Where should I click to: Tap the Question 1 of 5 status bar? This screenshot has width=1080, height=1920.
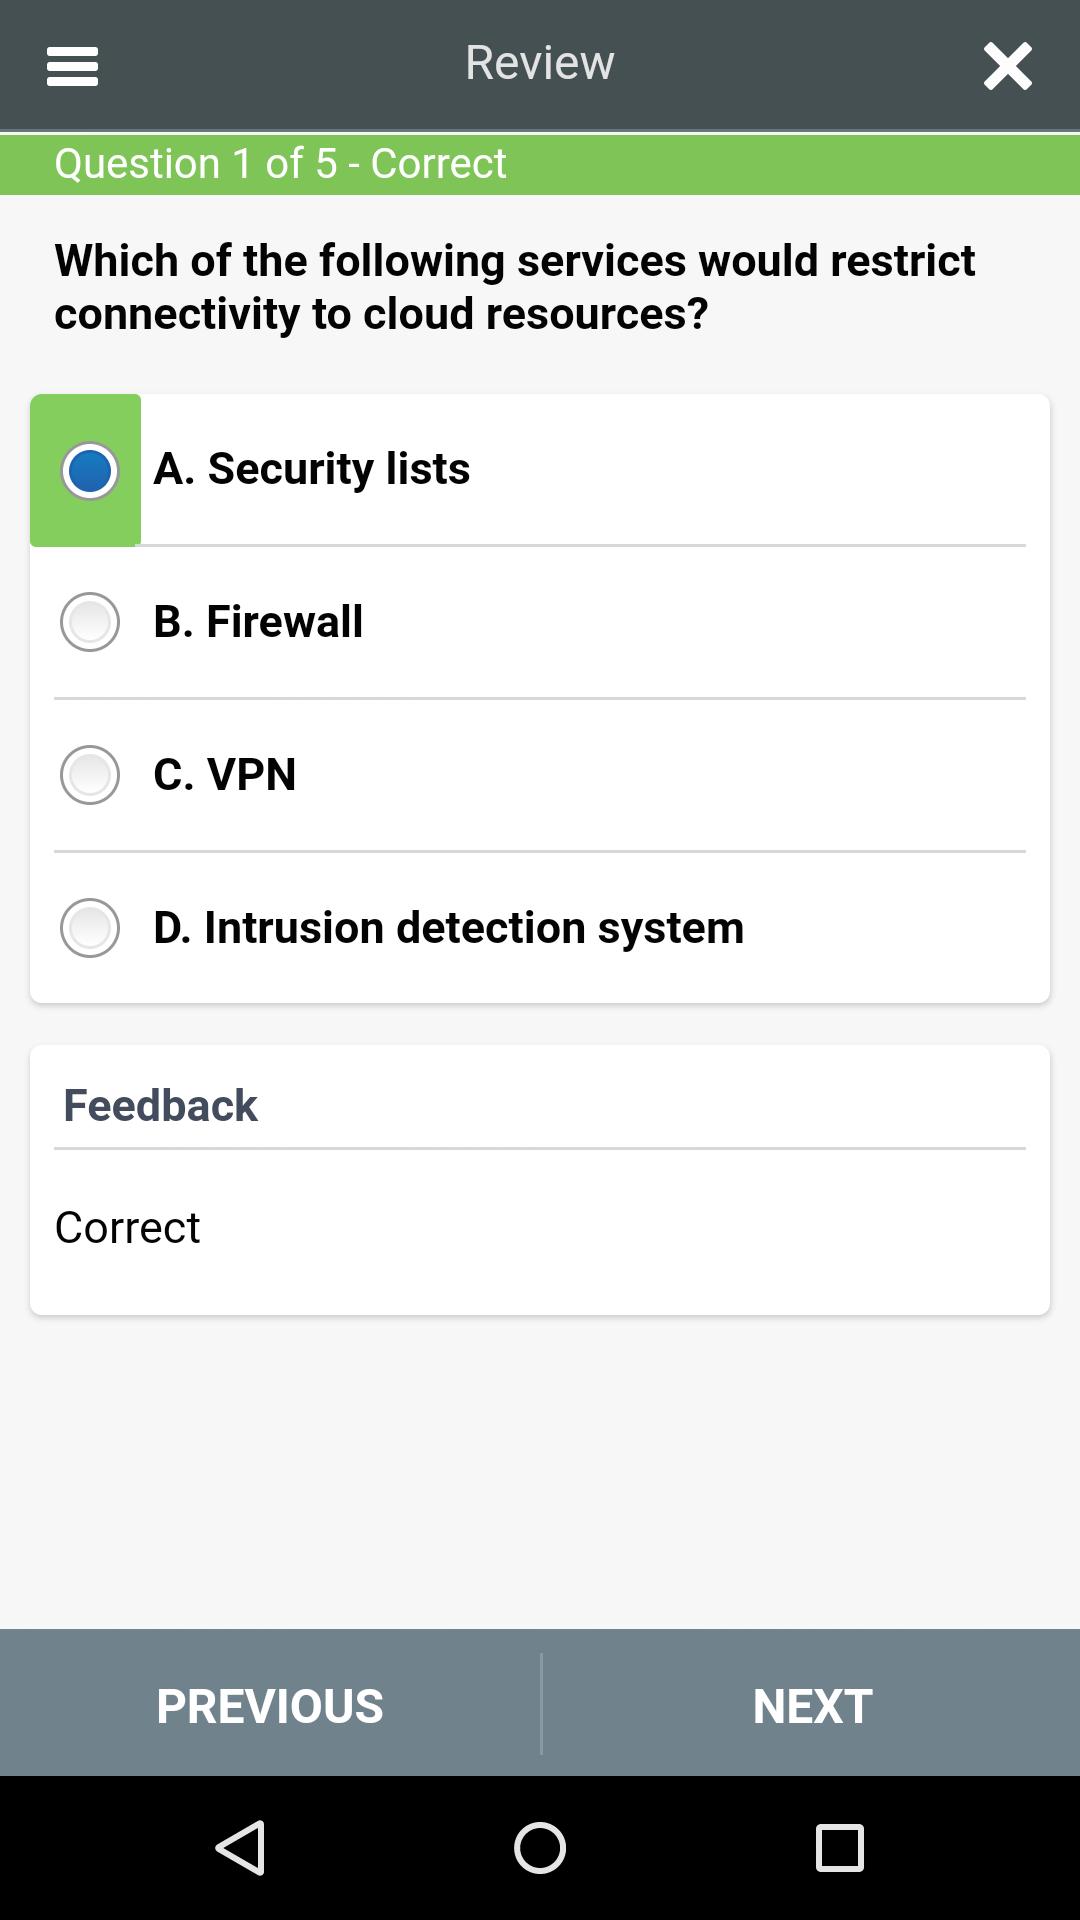point(540,164)
